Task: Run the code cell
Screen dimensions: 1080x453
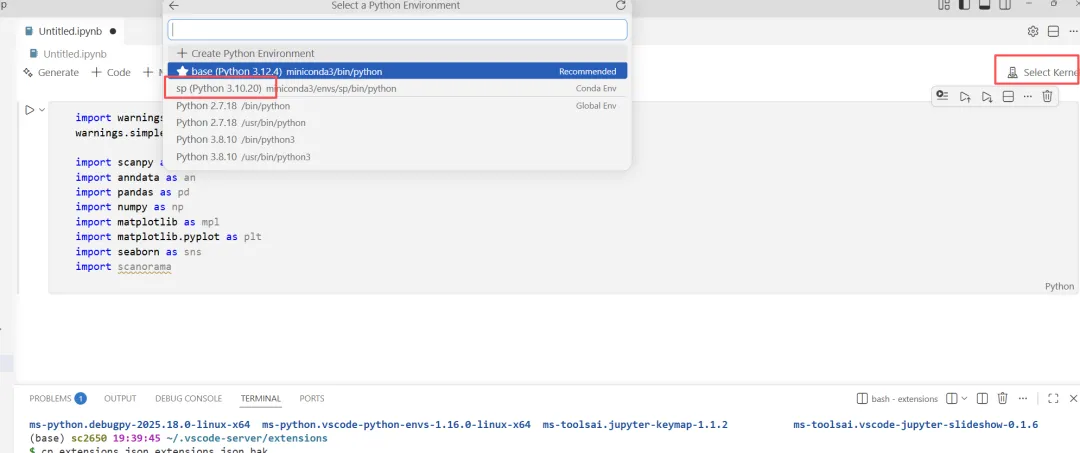Action: (x=30, y=109)
